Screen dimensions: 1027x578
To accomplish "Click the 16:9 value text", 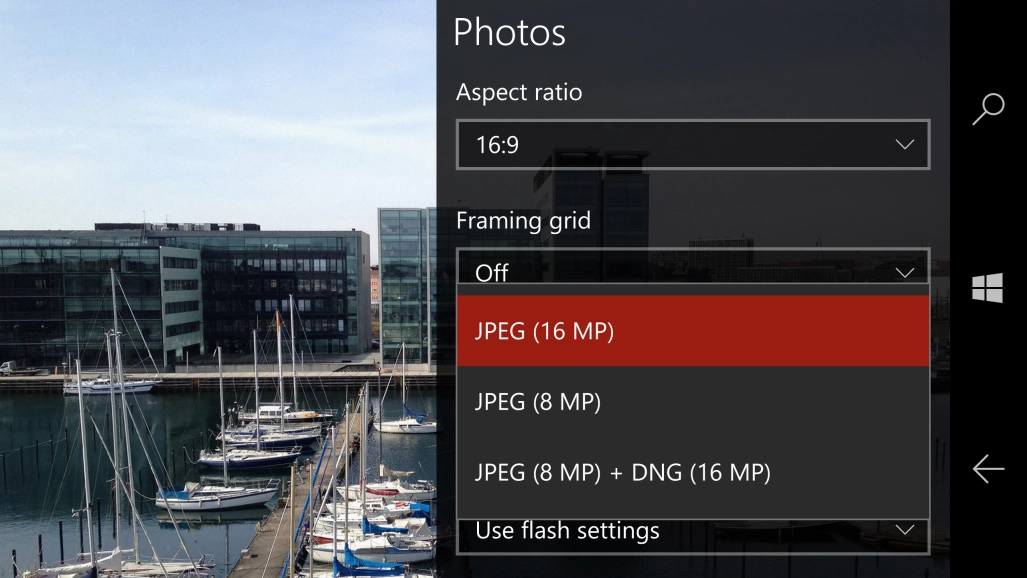I will click(497, 145).
